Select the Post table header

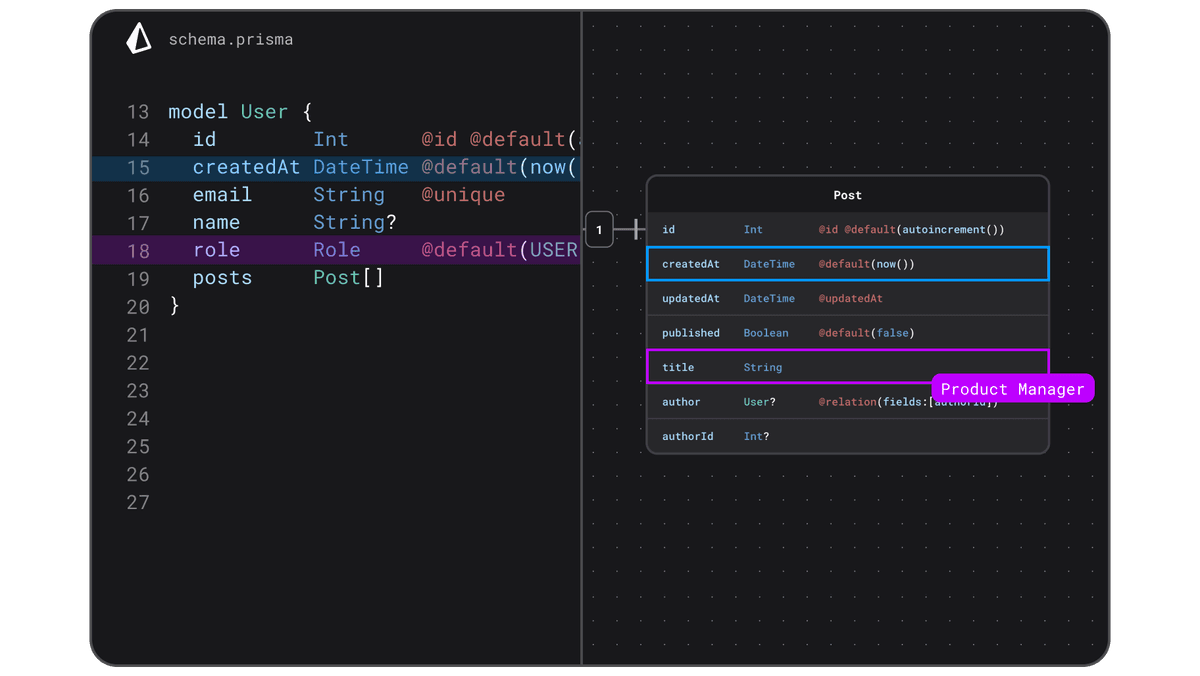click(847, 195)
